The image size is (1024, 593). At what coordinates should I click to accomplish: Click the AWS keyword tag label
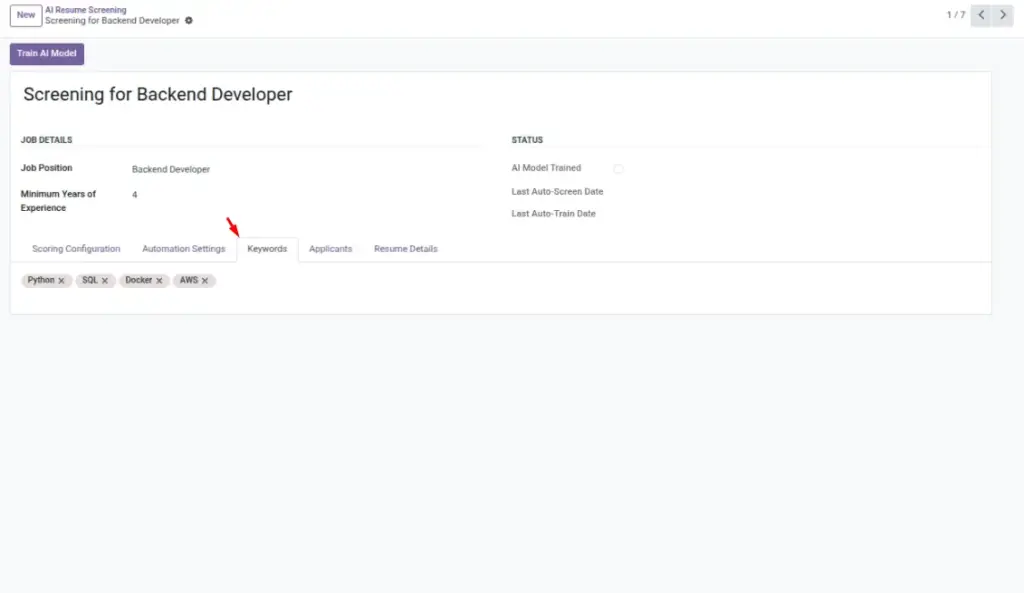tap(189, 280)
